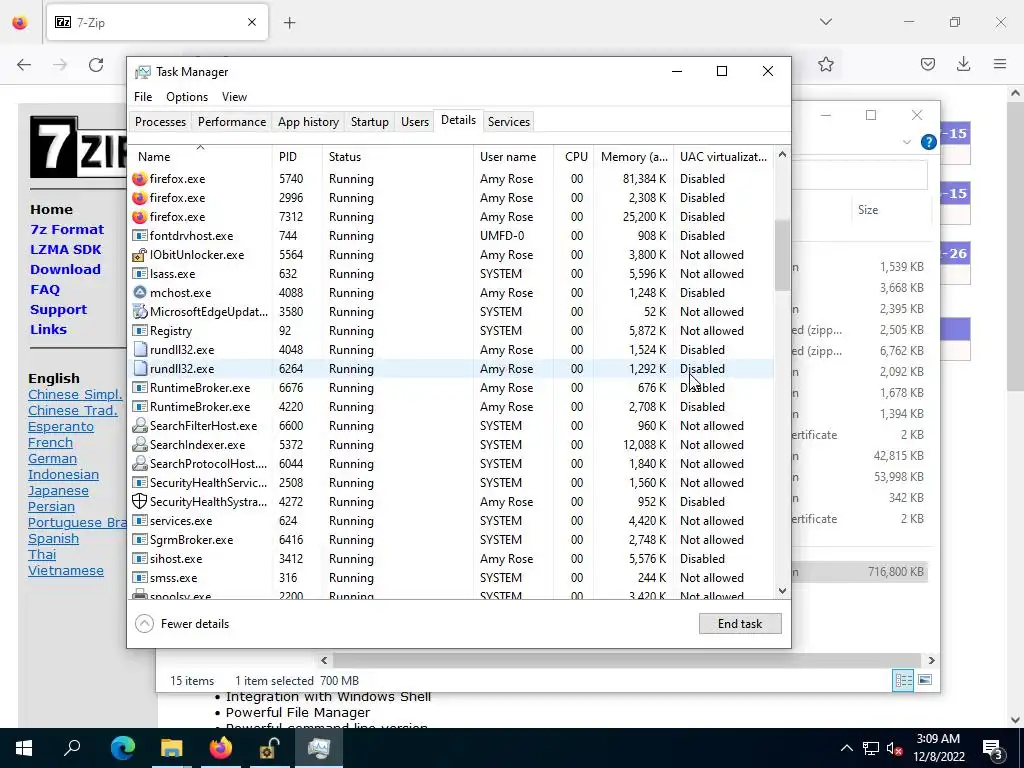Click the rundll32.exe icon for PID 4048
The height and width of the screenshot is (768, 1024).
[139, 349]
